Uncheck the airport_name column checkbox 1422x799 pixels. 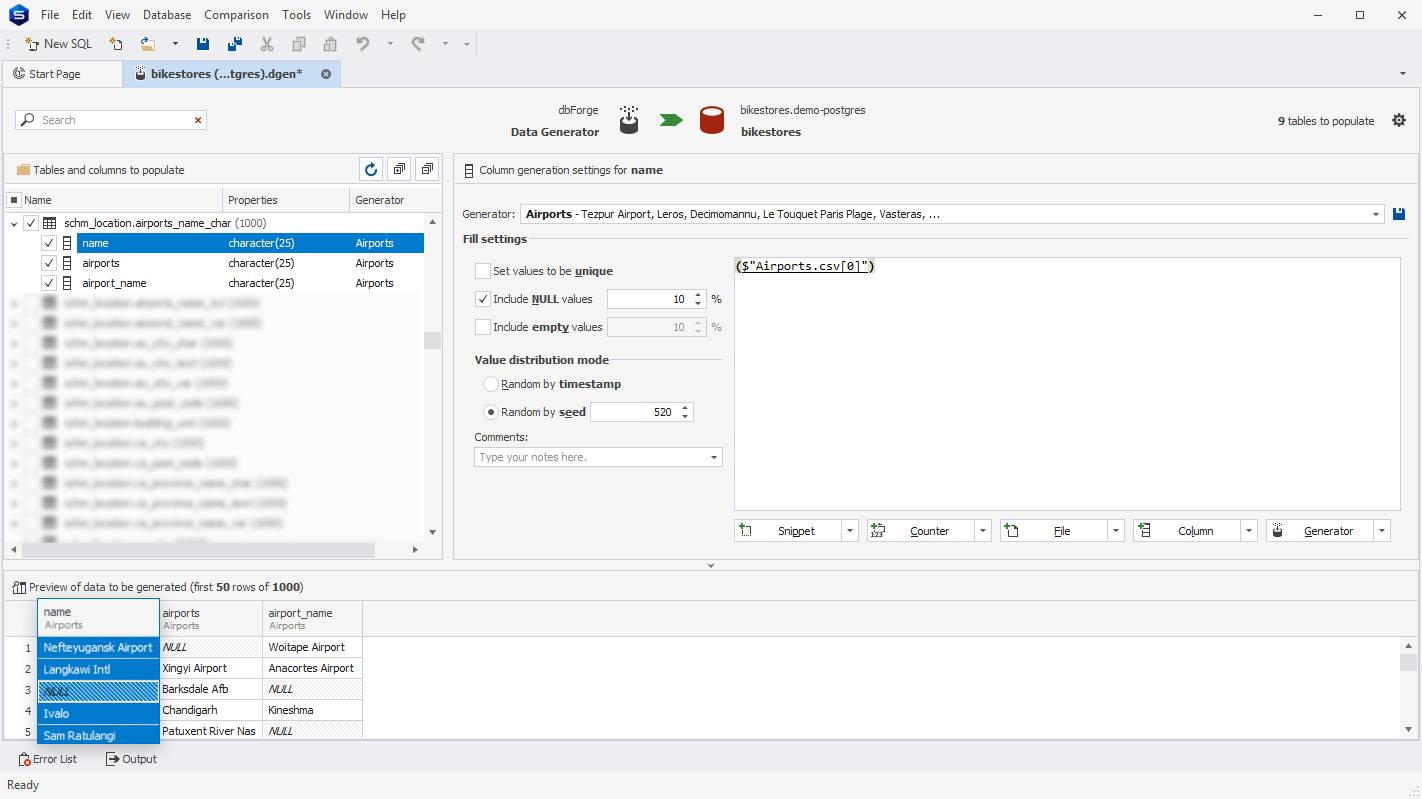[x=49, y=283]
